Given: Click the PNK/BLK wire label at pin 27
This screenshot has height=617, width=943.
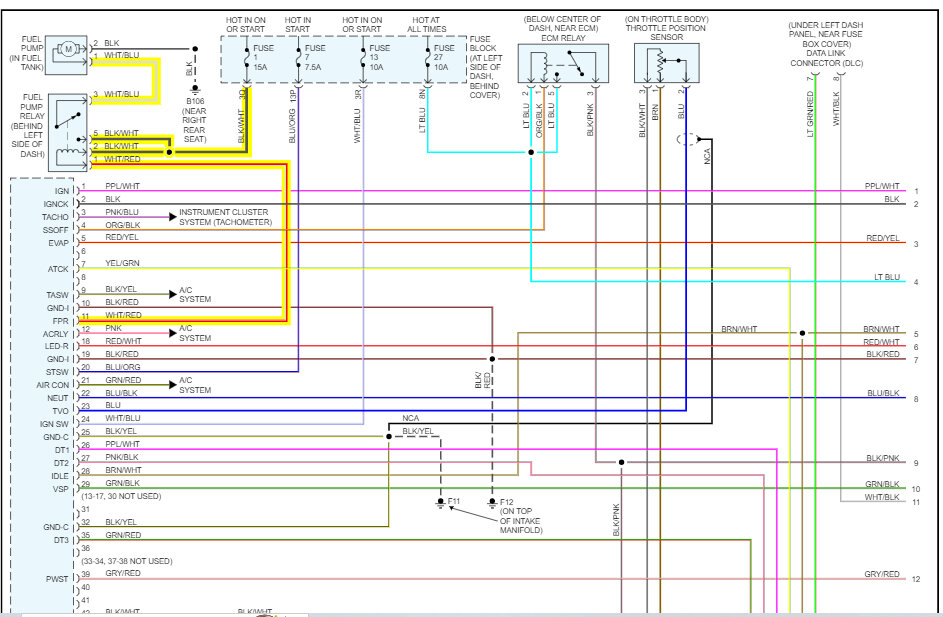Looking at the screenshot, I should tap(122, 457).
